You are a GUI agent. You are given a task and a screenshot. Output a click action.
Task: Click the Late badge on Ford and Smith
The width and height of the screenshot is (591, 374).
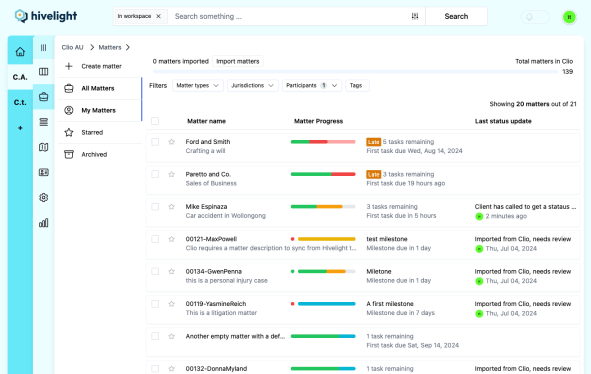(x=373, y=142)
